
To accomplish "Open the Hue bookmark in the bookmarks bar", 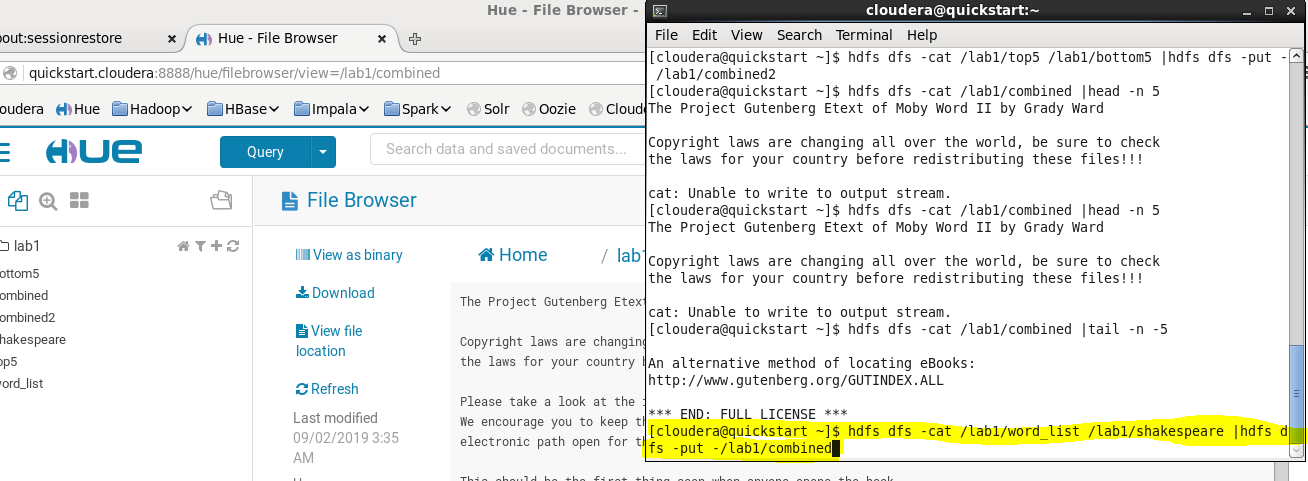I will pyautogui.click(x=78, y=109).
